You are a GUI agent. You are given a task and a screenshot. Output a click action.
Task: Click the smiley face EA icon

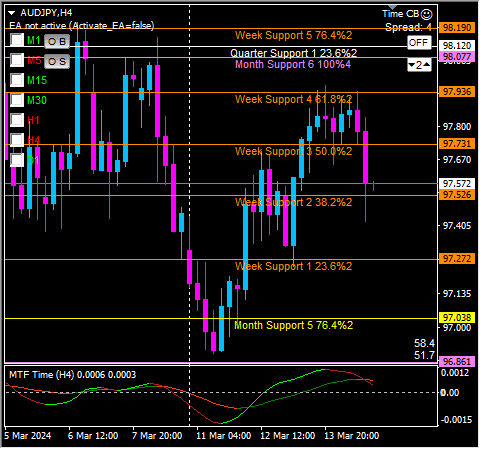point(426,14)
